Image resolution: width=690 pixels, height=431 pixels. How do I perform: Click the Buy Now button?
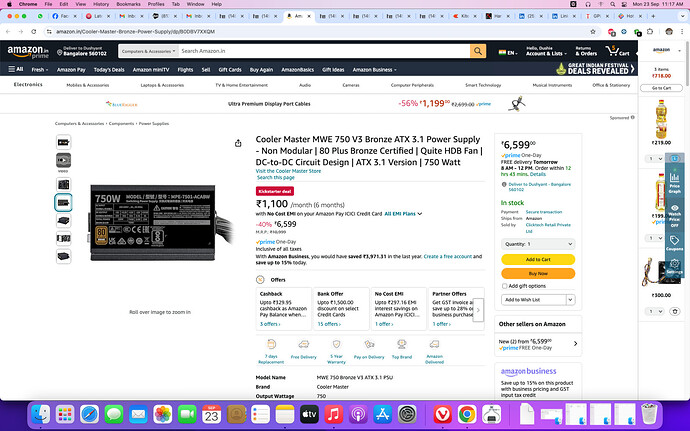click(538, 273)
